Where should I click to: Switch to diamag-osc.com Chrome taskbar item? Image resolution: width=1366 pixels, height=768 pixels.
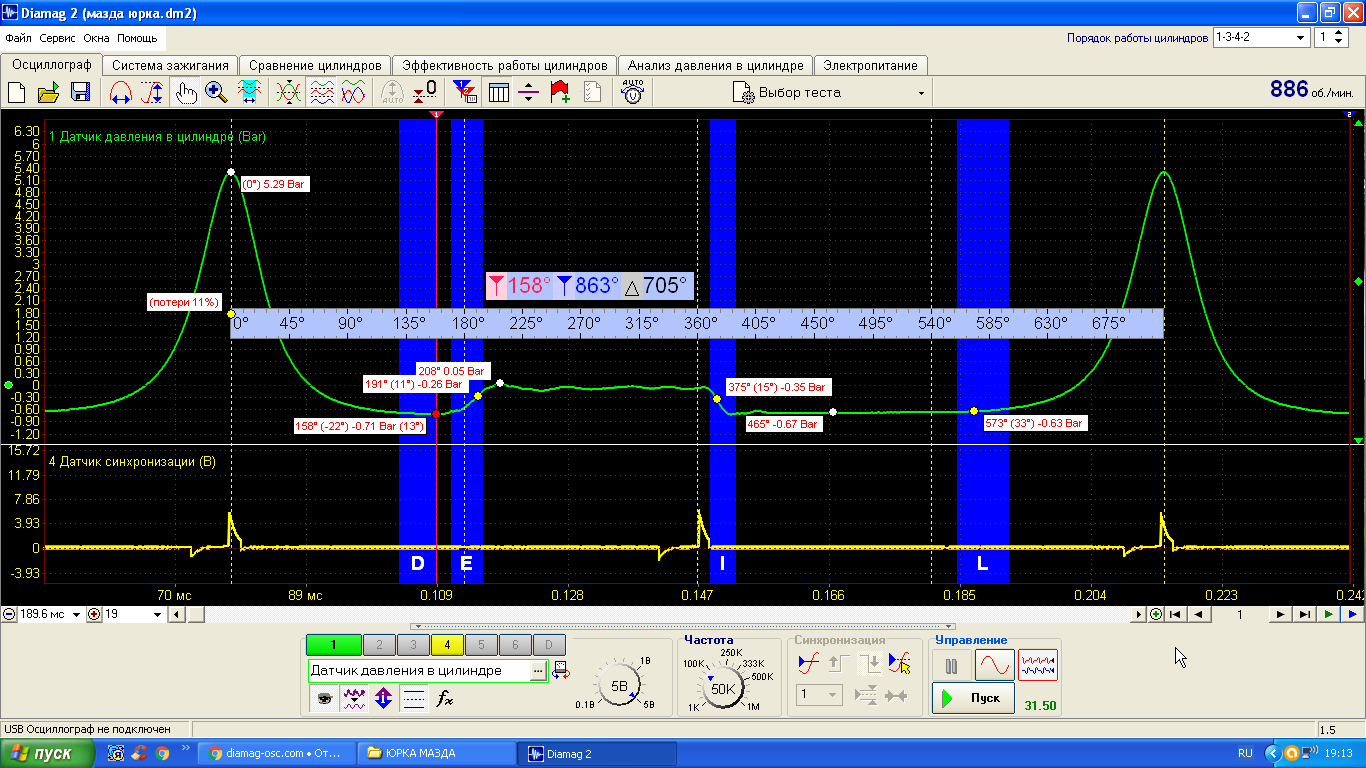click(x=277, y=753)
